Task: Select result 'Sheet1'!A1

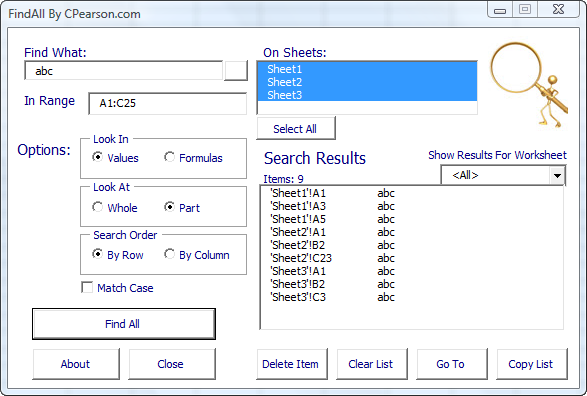Action: point(412,193)
